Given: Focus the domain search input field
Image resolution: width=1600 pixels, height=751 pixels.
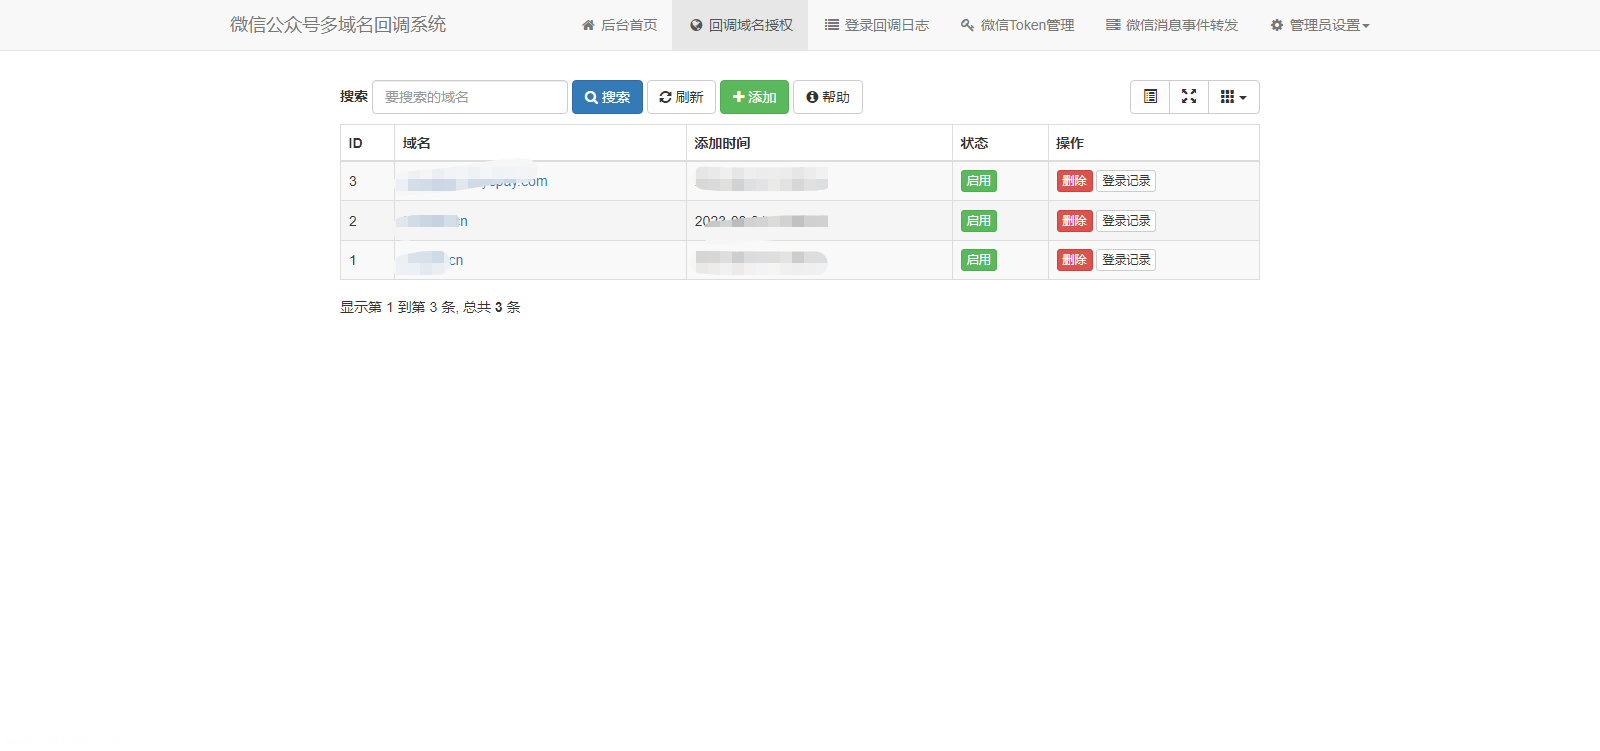Looking at the screenshot, I should click(x=469, y=97).
